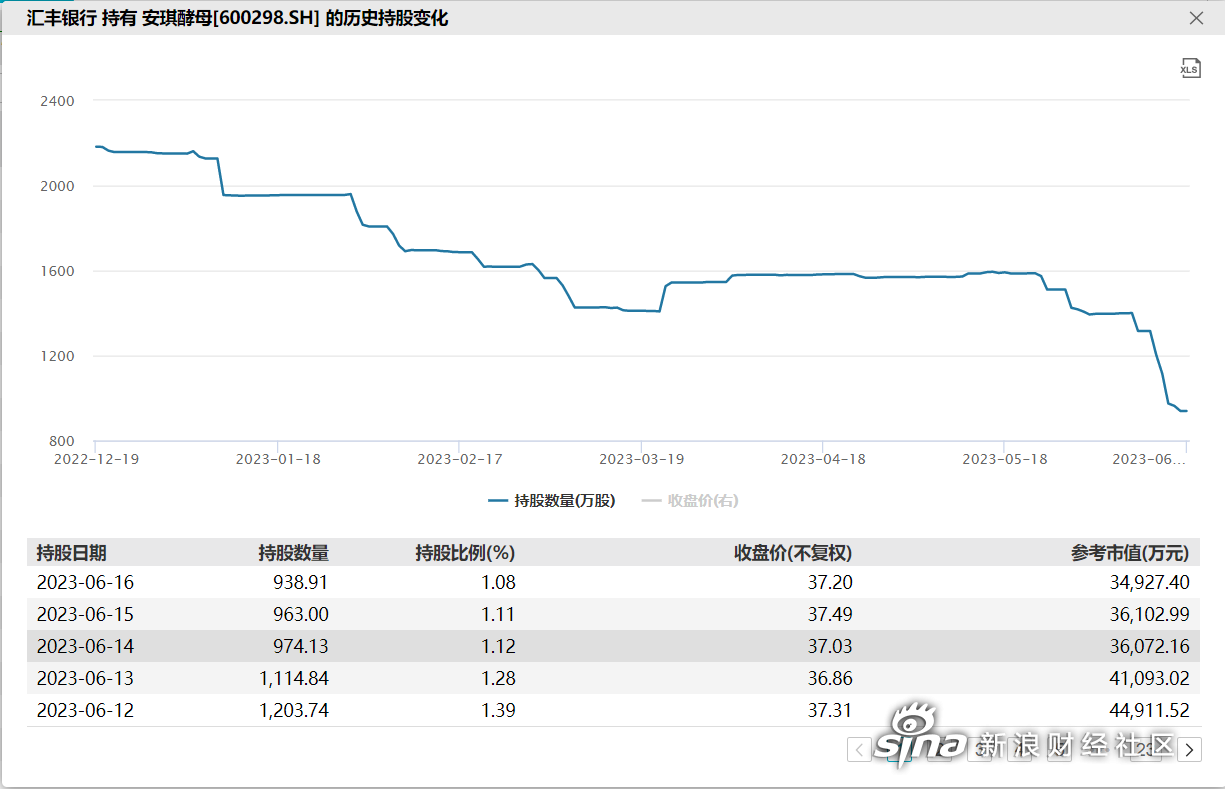Click the 1600 y-axis label

57,271
